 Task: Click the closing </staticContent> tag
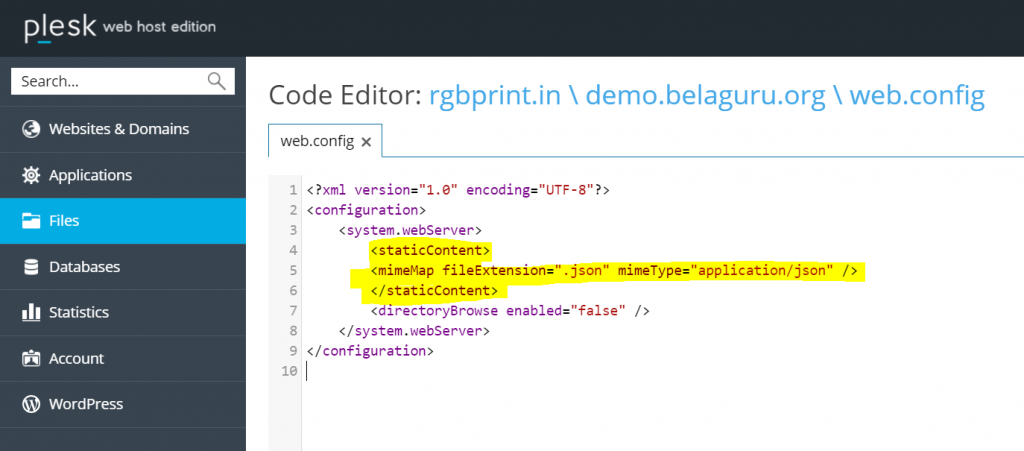(x=434, y=290)
